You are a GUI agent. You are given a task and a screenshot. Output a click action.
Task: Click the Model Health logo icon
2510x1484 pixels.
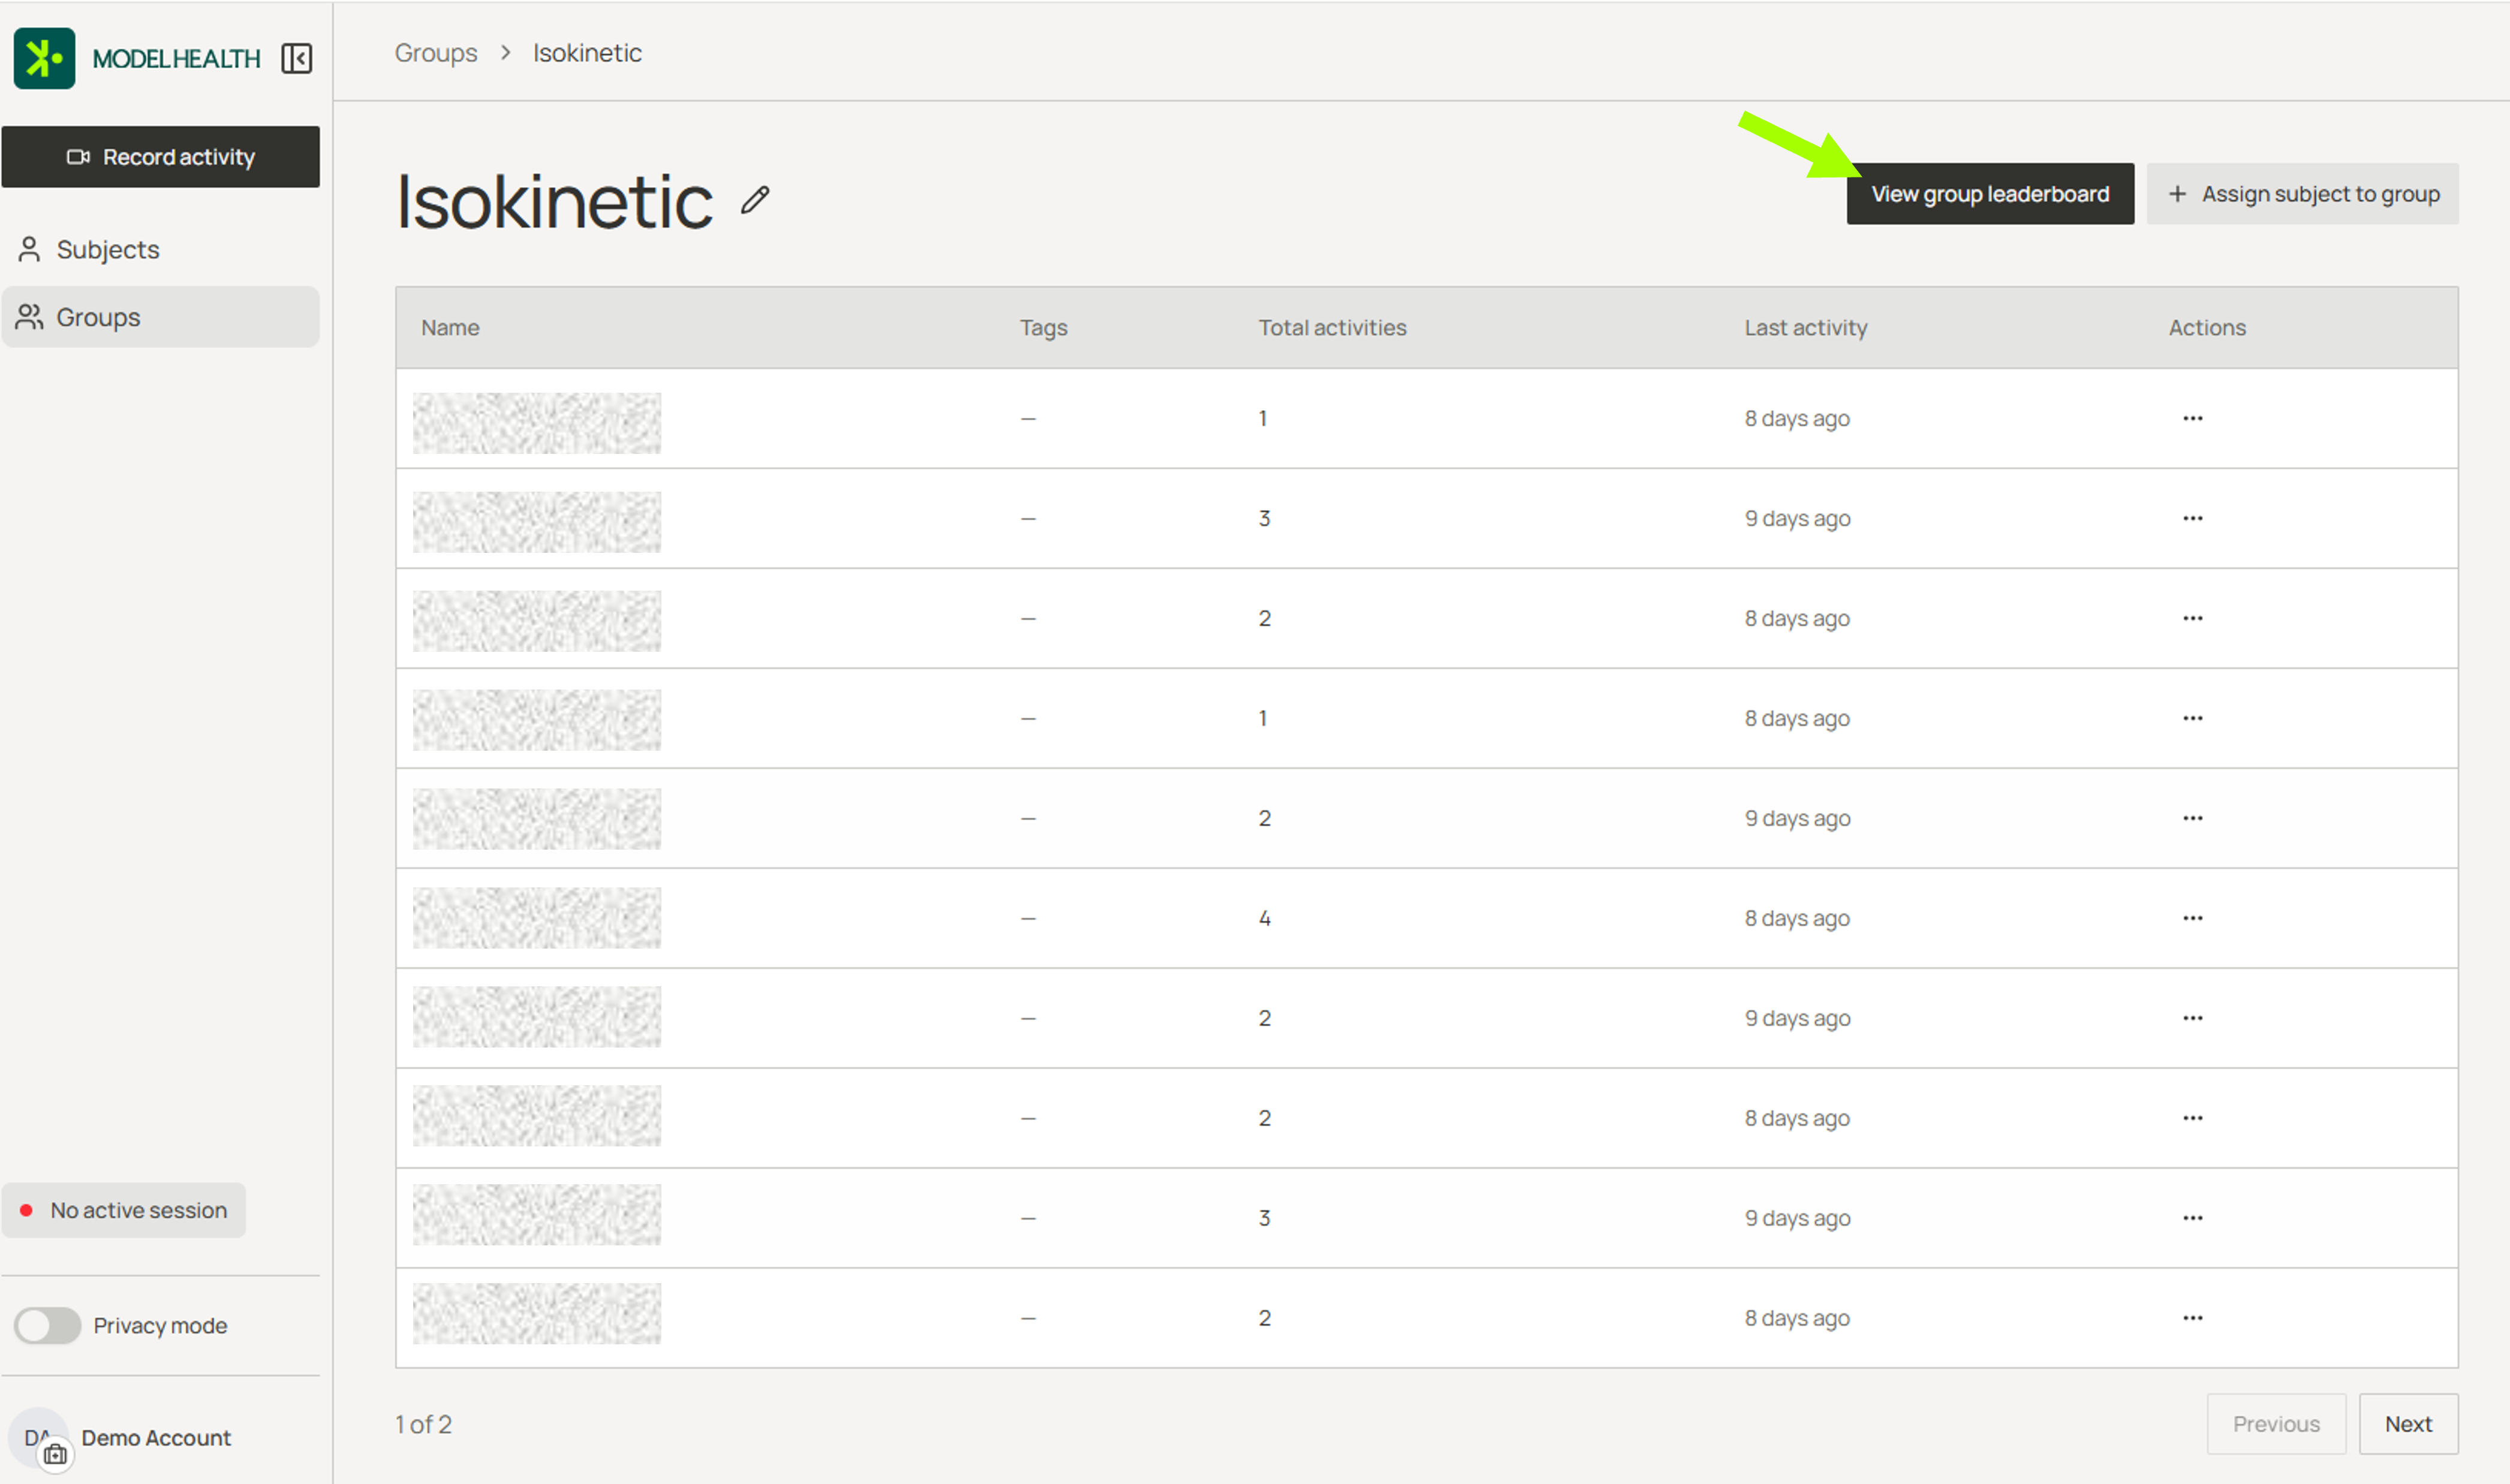44,58
